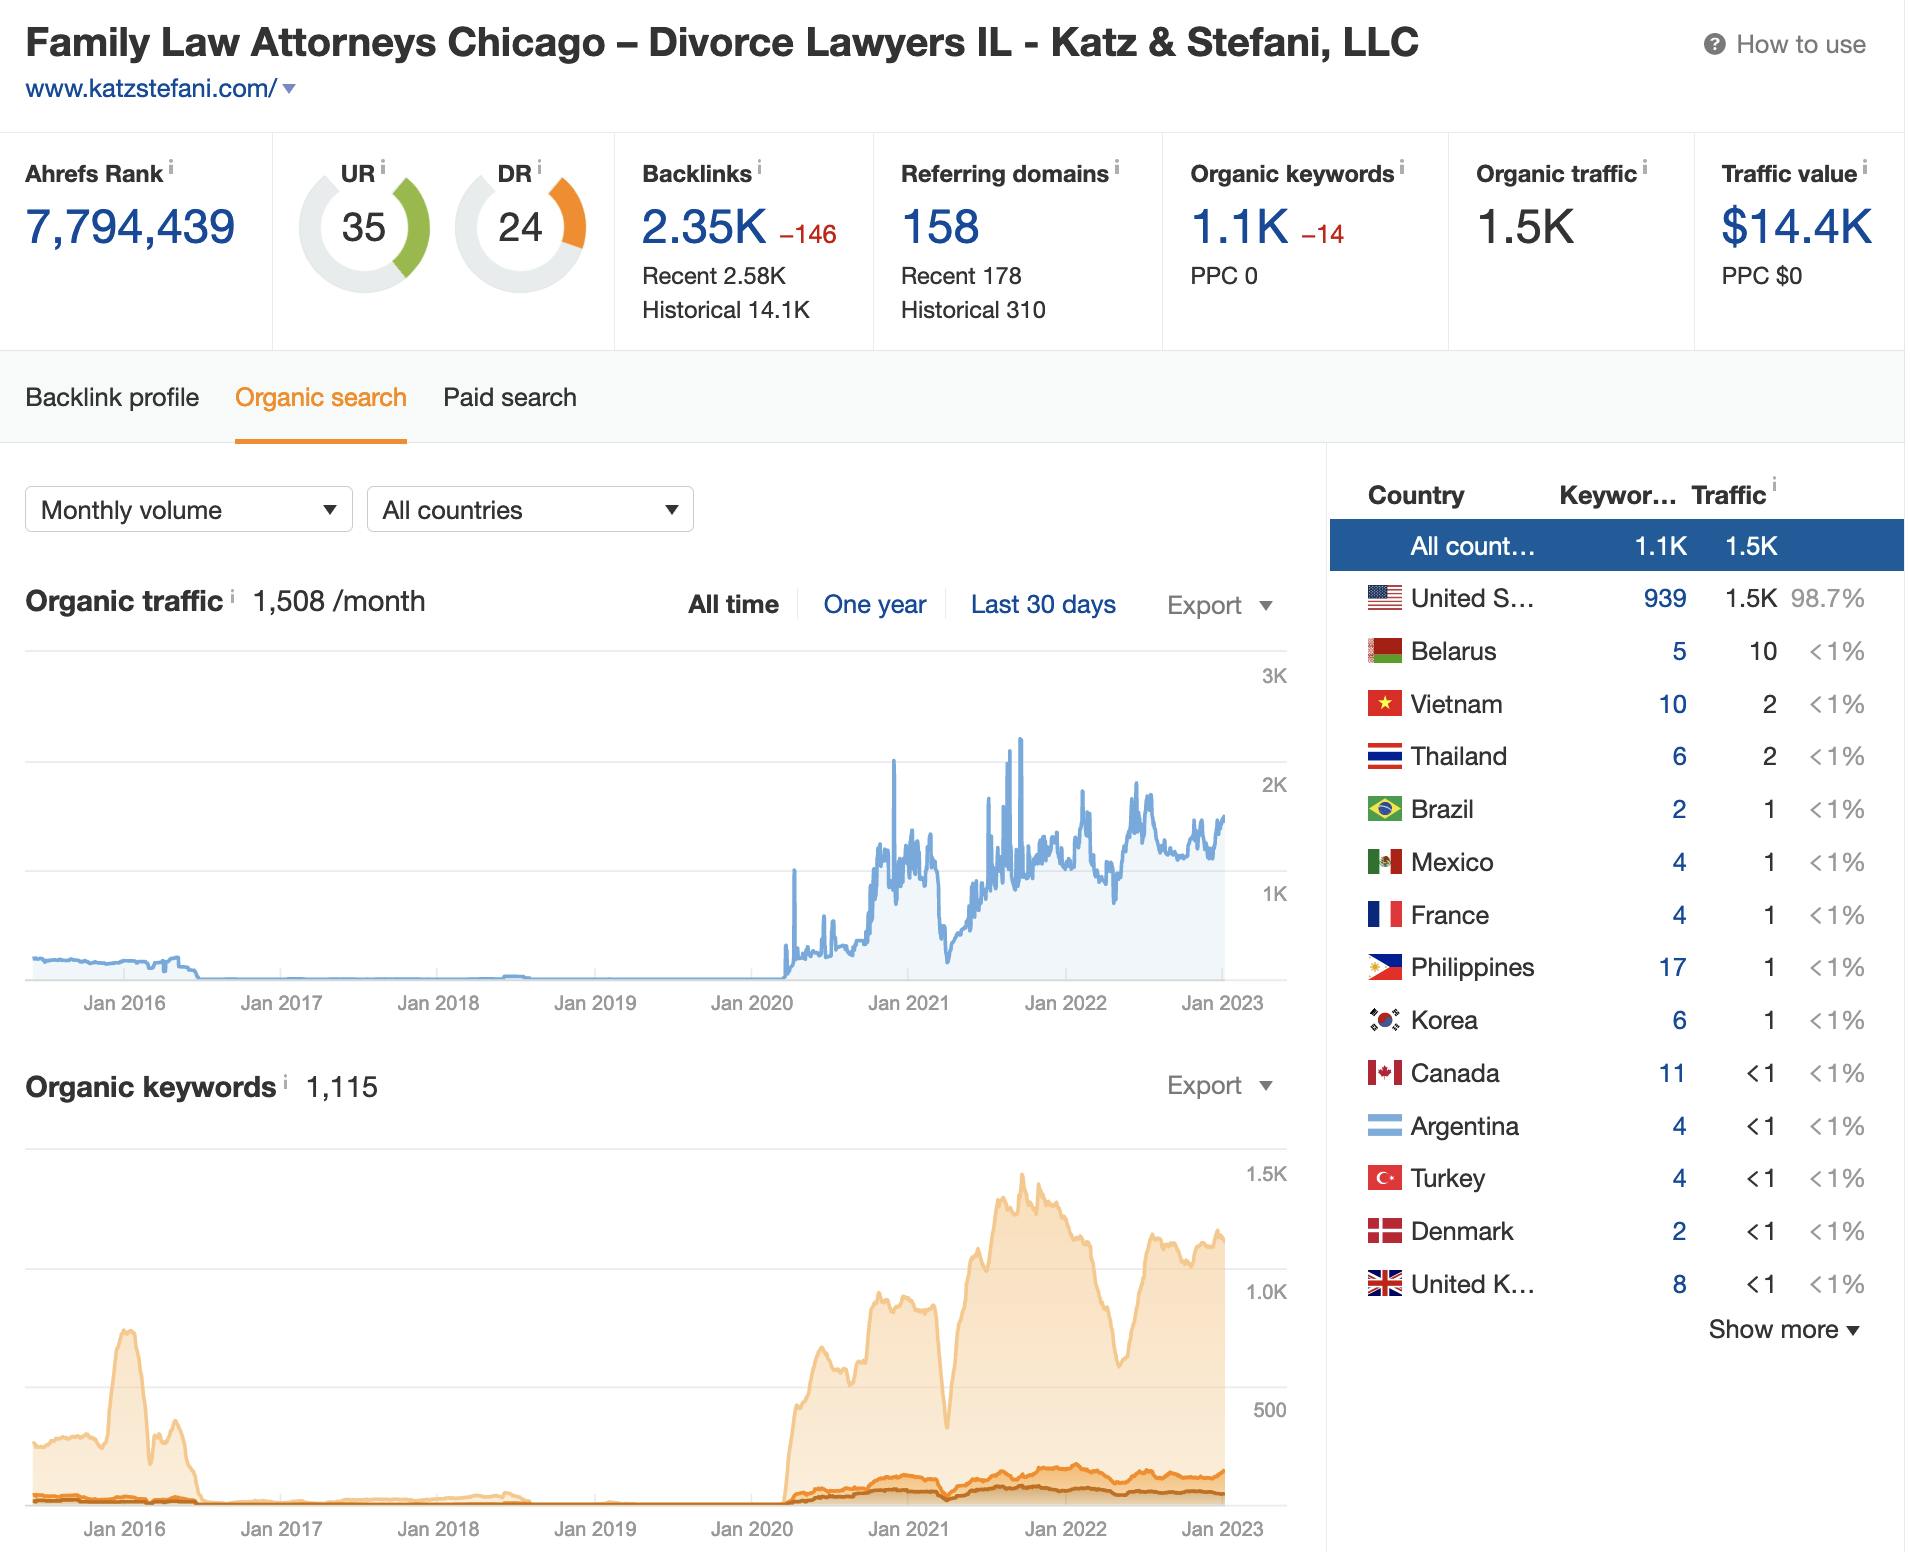Expand the country list with Show more
1910x1552 pixels.
click(1783, 1329)
